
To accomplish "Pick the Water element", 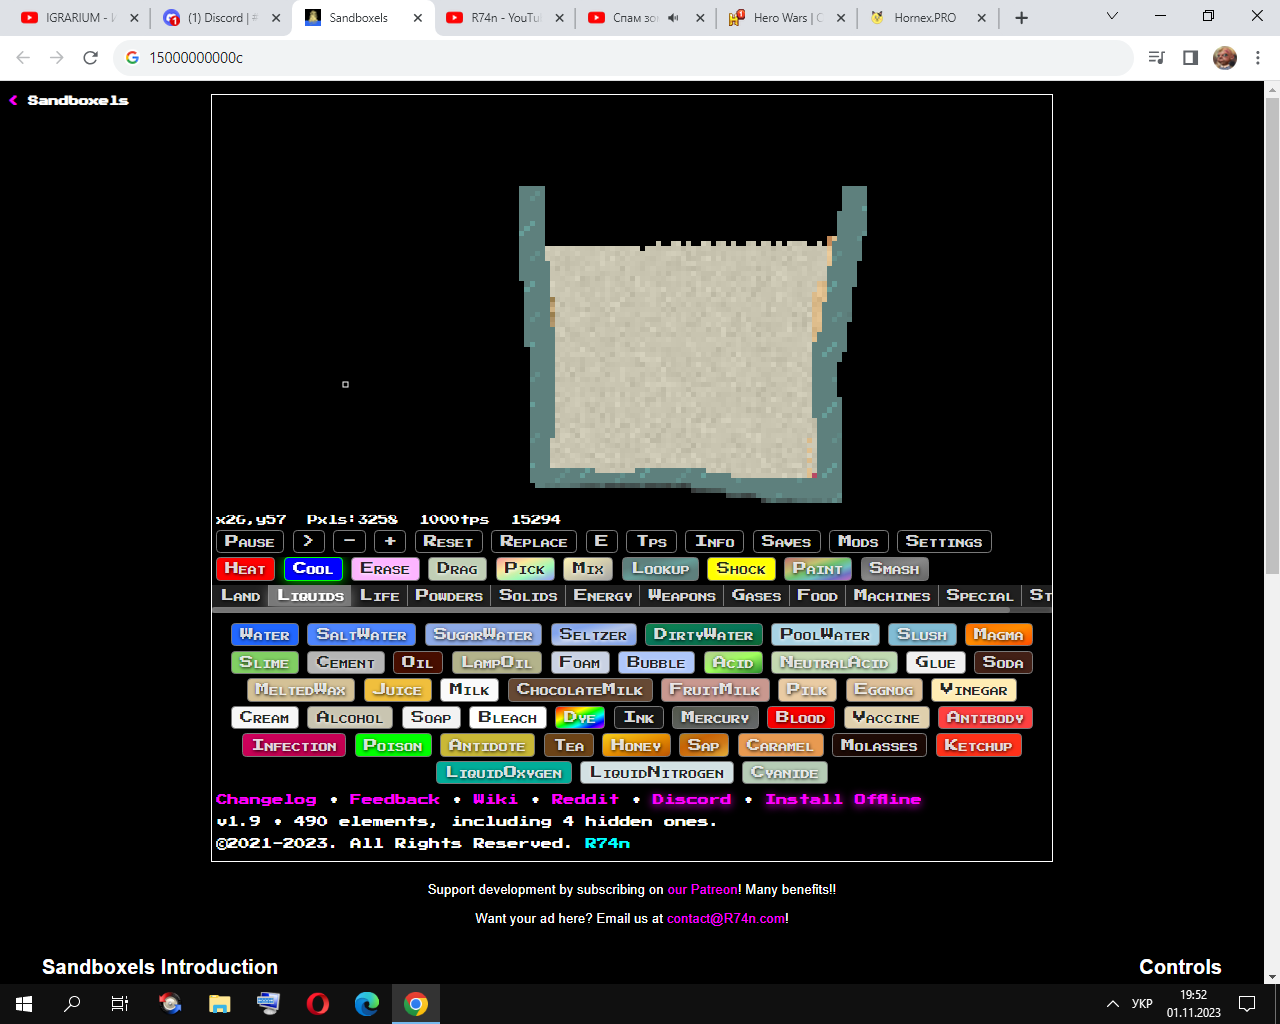I will pyautogui.click(x=265, y=635).
